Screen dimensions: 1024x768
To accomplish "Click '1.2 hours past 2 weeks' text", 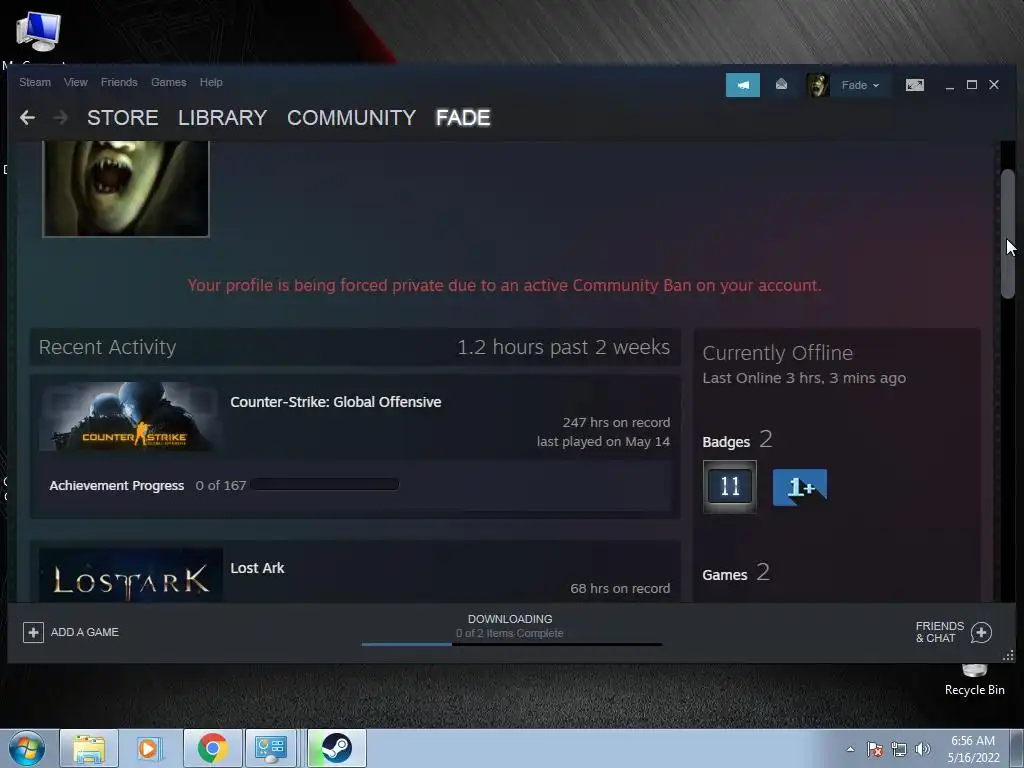I will point(563,347).
